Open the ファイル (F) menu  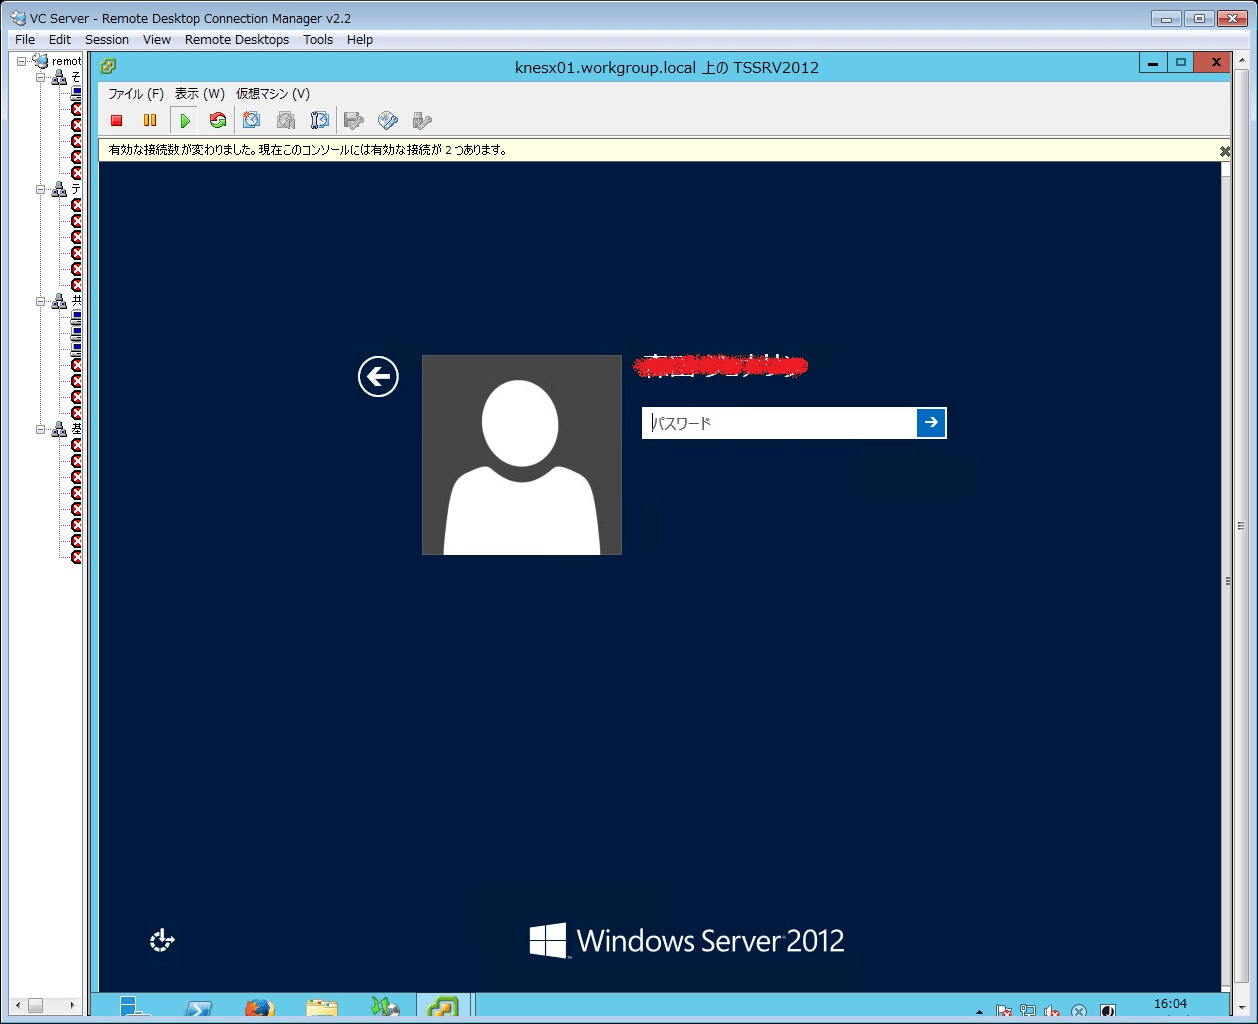[x=136, y=94]
